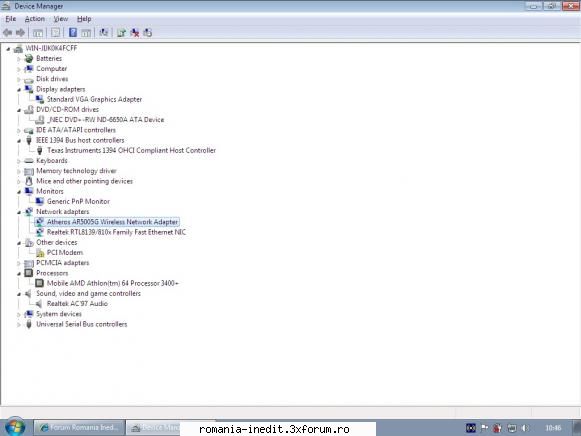This screenshot has height=436, width=581.
Task: Collapse the Network adapters category
Action: (19, 212)
